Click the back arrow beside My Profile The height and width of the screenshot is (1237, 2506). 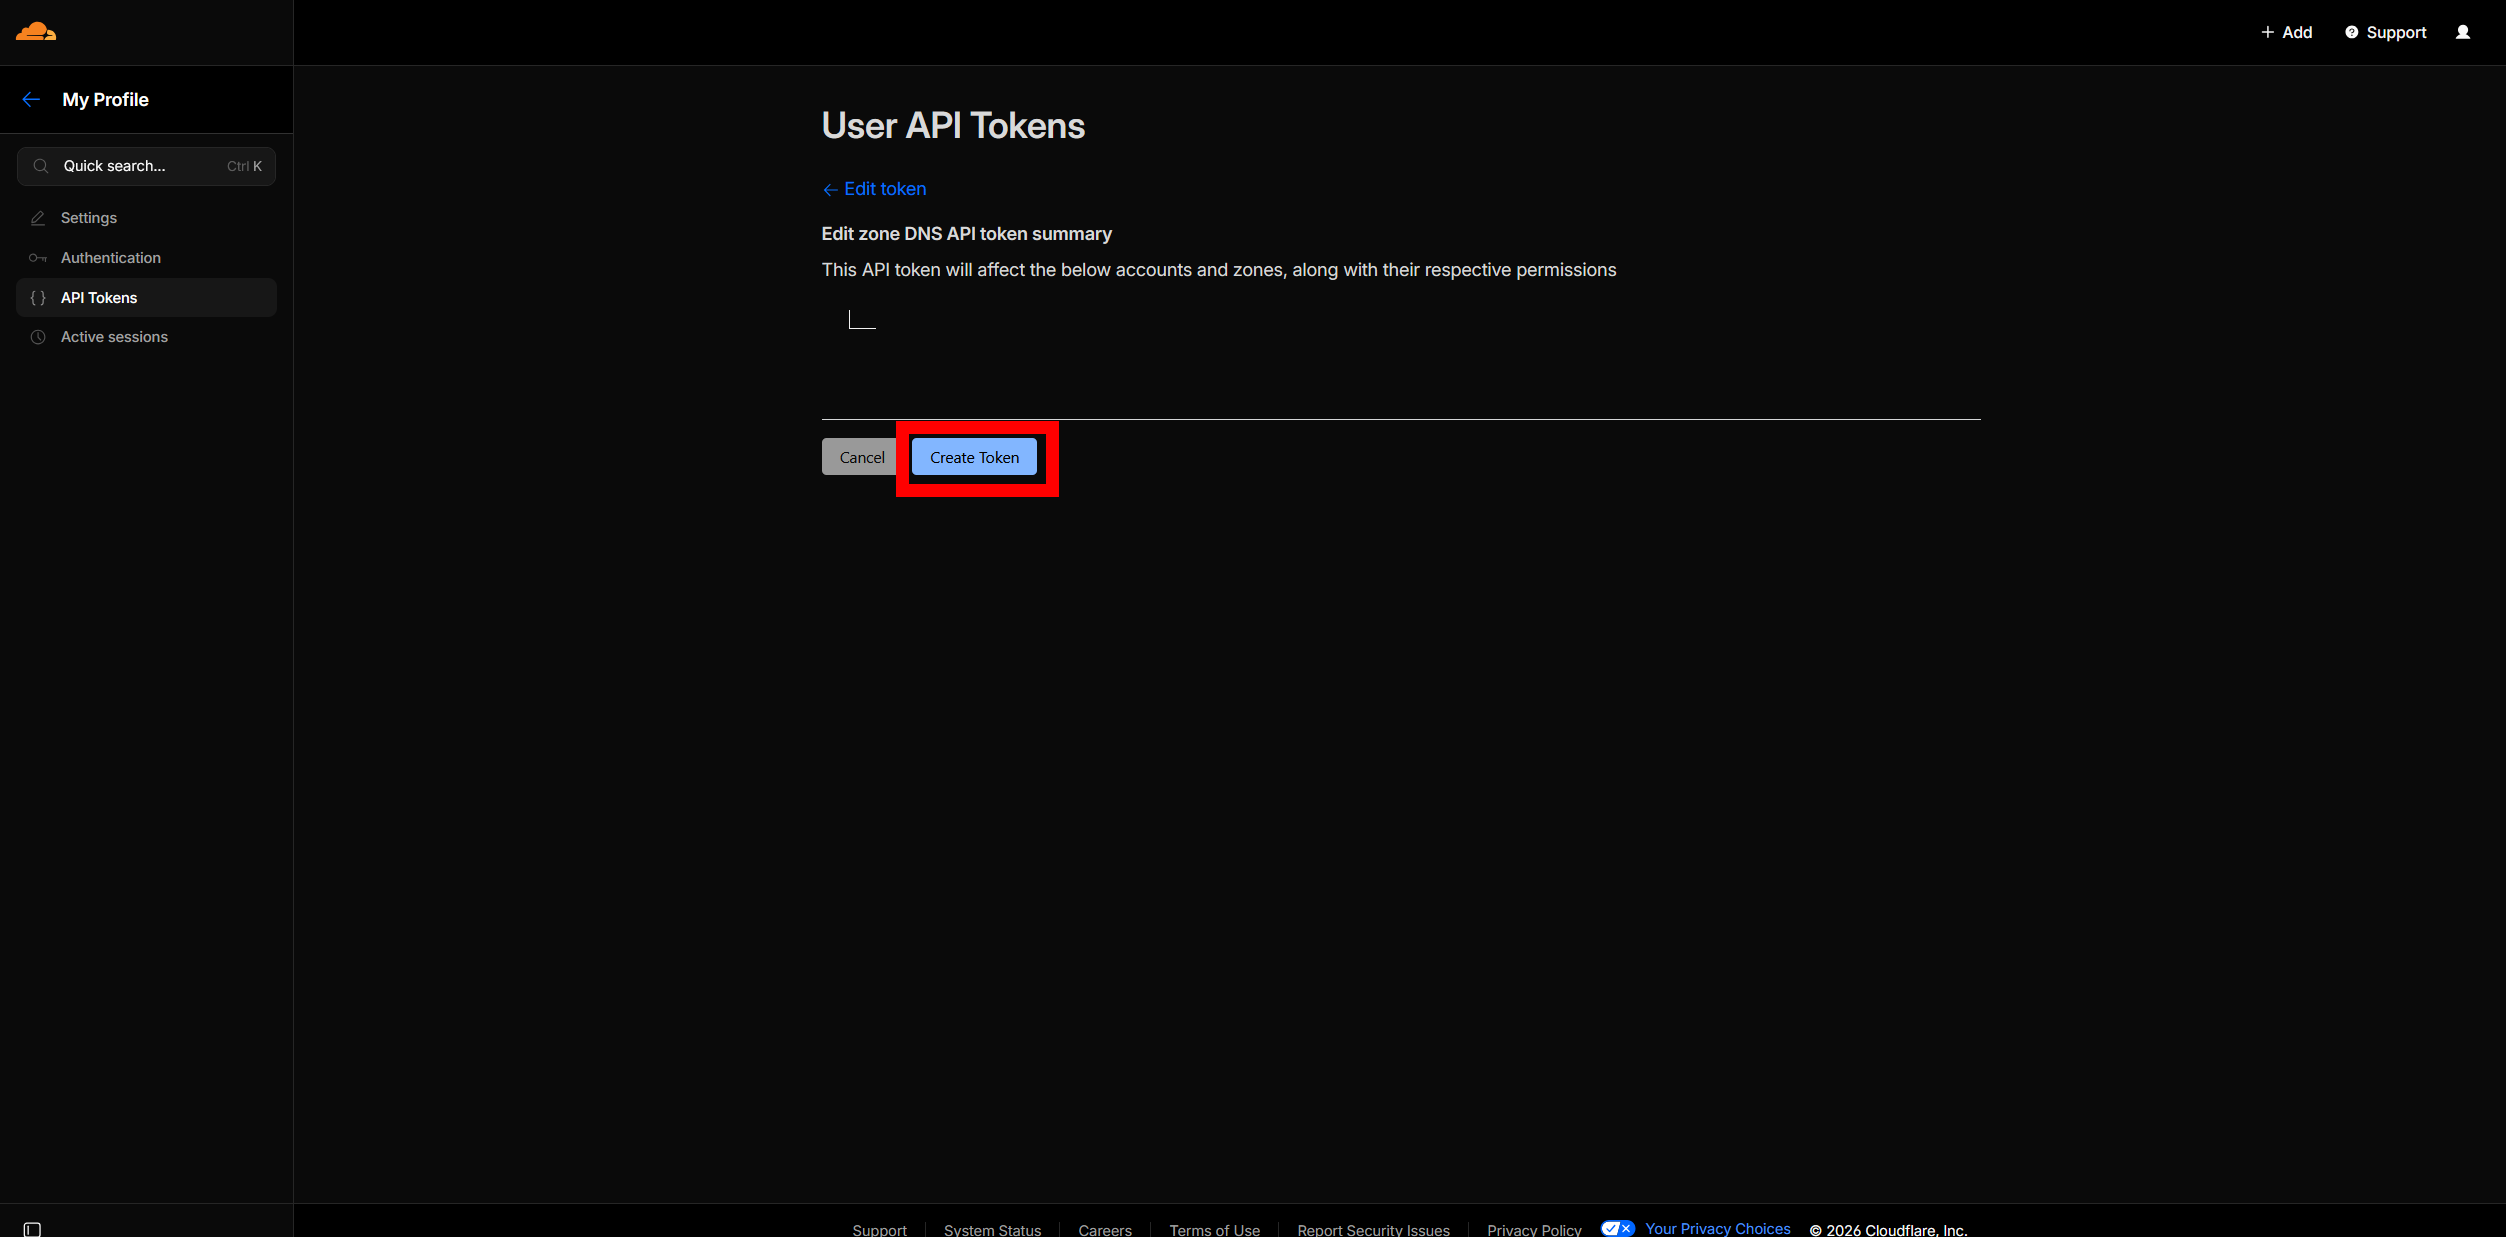(x=31, y=99)
